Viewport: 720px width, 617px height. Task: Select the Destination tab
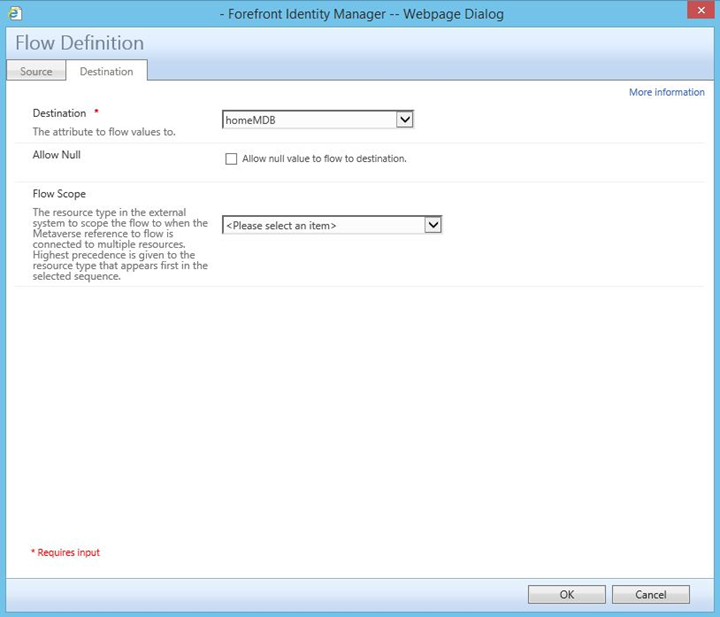(107, 71)
